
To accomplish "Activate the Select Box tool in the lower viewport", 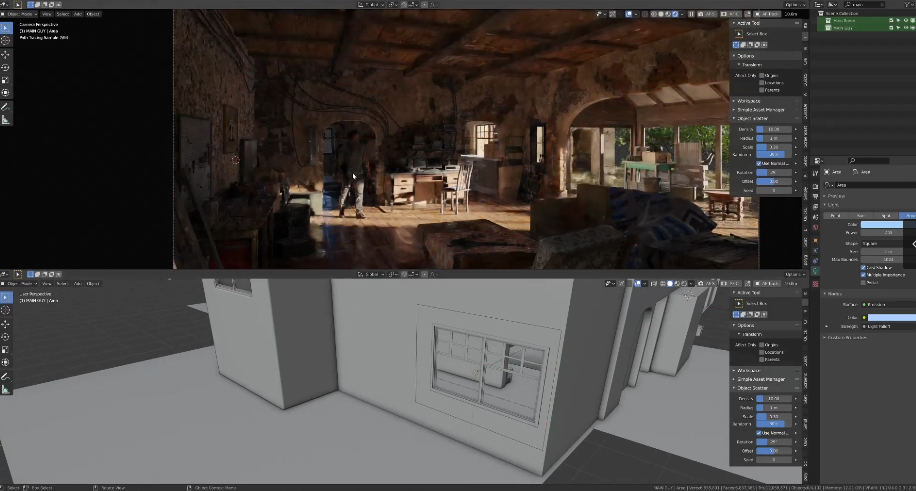I will pyautogui.click(x=6, y=297).
